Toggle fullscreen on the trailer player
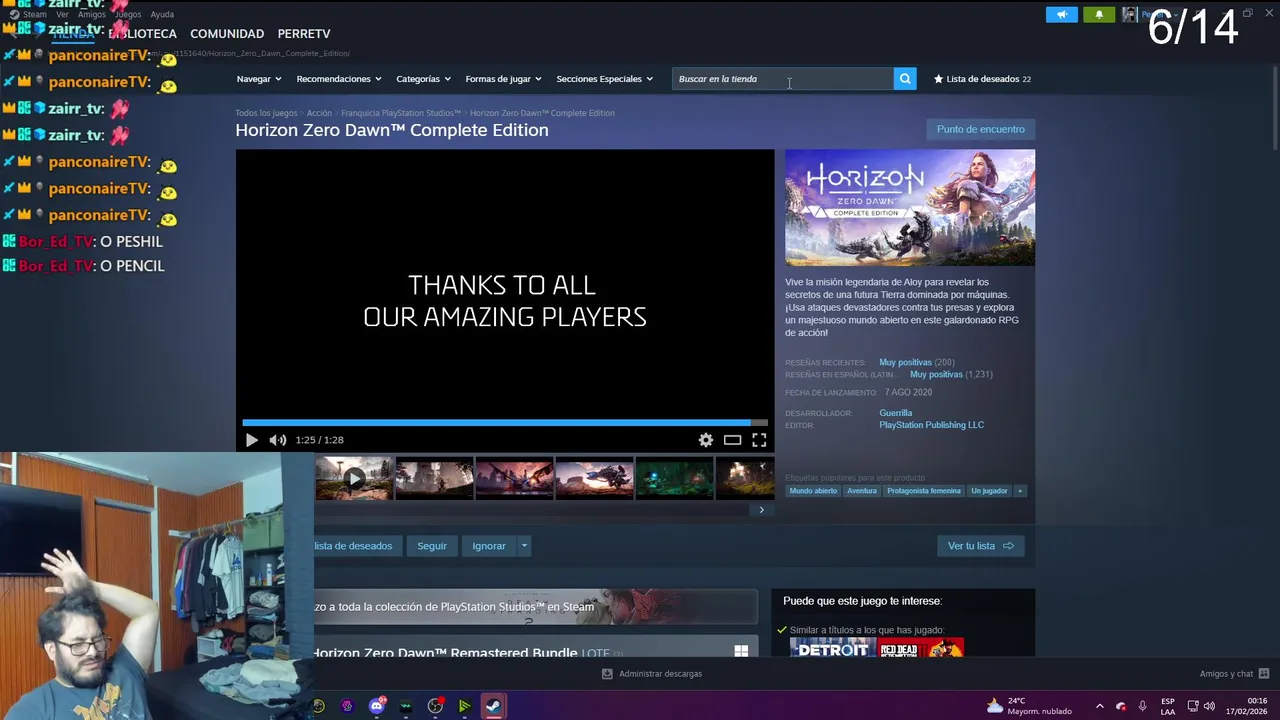This screenshot has width=1280, height=720. (x=759, y=440)
